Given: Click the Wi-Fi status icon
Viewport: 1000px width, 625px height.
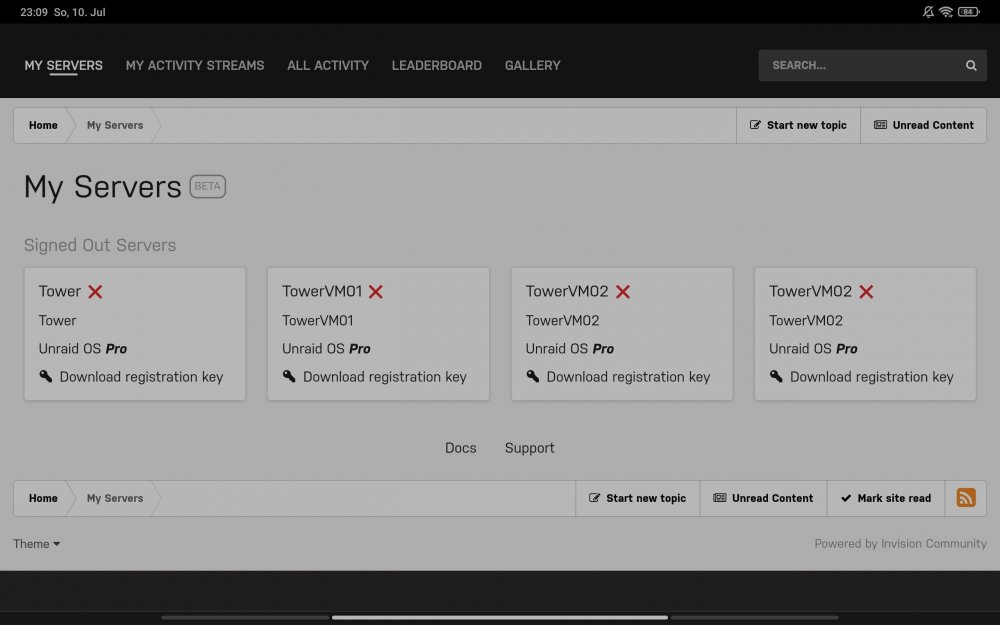Looking at the screenshot, I should pos(946,11).
